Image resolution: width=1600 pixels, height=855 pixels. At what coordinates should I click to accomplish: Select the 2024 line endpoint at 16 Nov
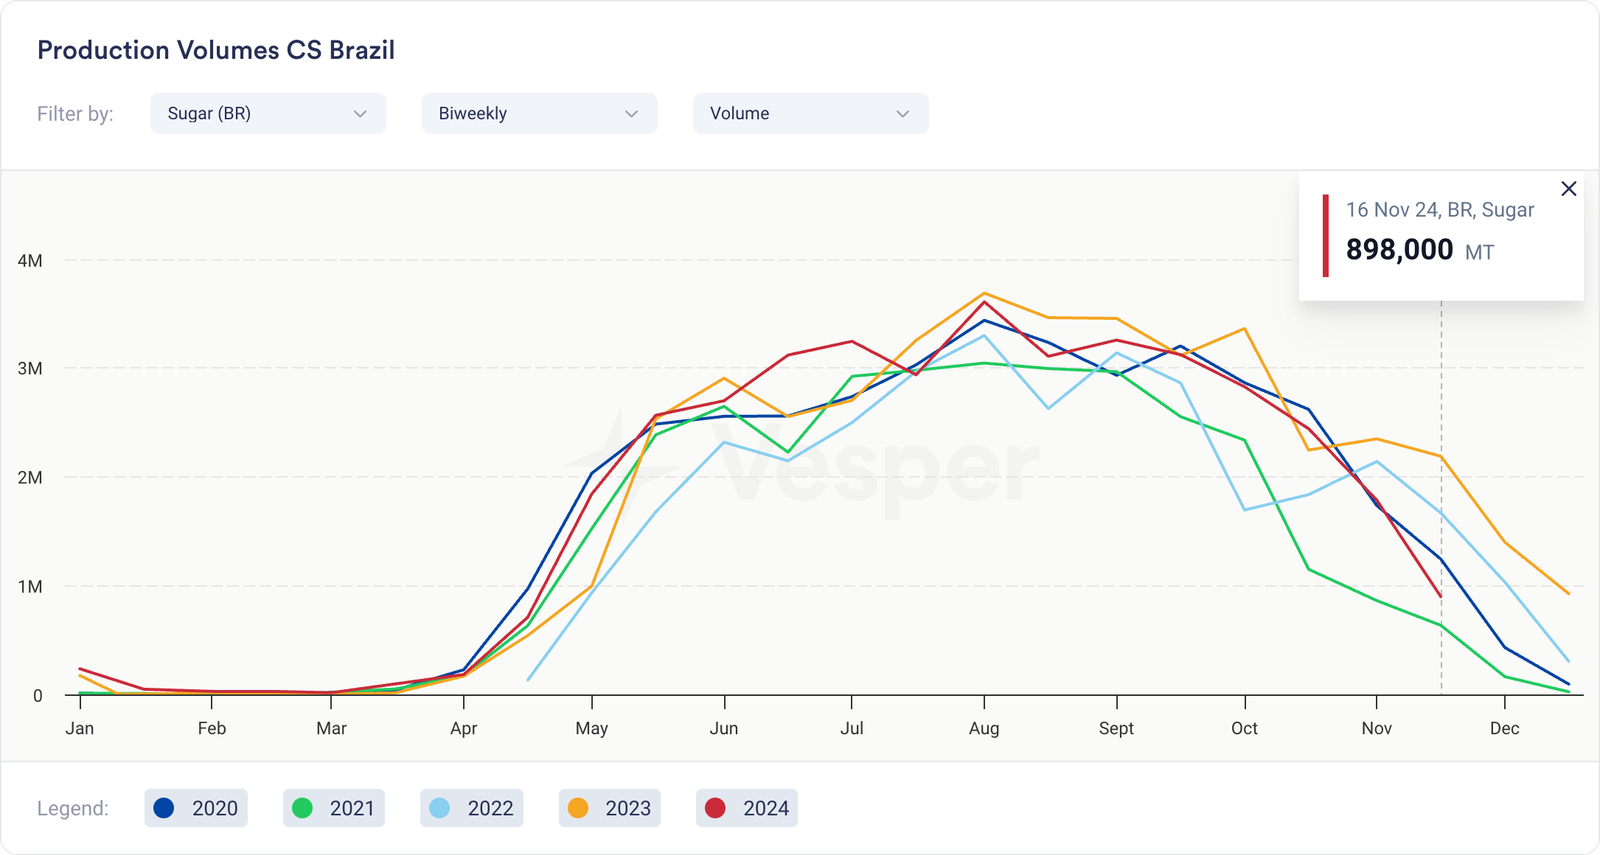point(1440,597)
